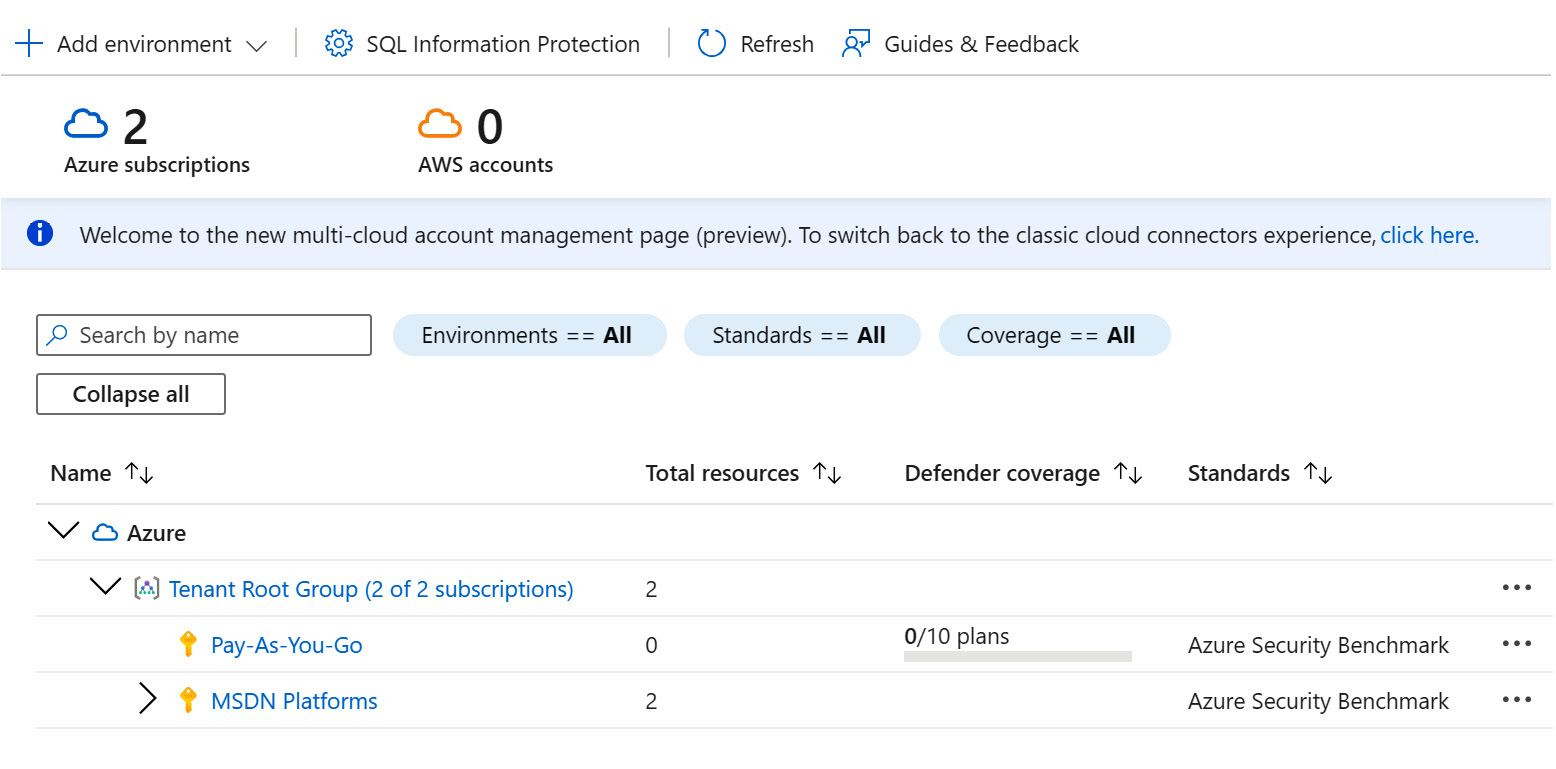Image resolution: width=1556 pixels, height=769 pixels.
Task: Select total resources value for Tenant Root Group
Action: pyautogui.click(x=652, y=589)
